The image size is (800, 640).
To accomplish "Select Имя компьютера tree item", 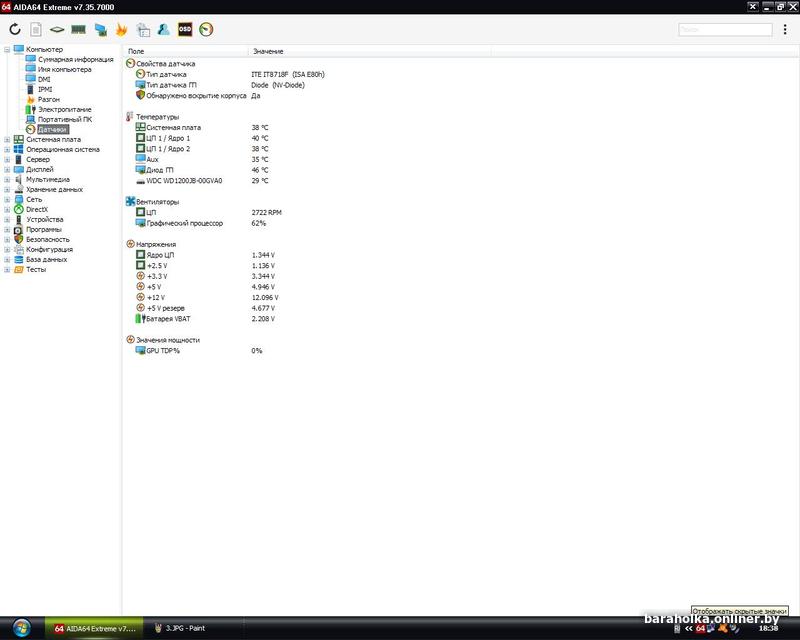I will 64,69.
